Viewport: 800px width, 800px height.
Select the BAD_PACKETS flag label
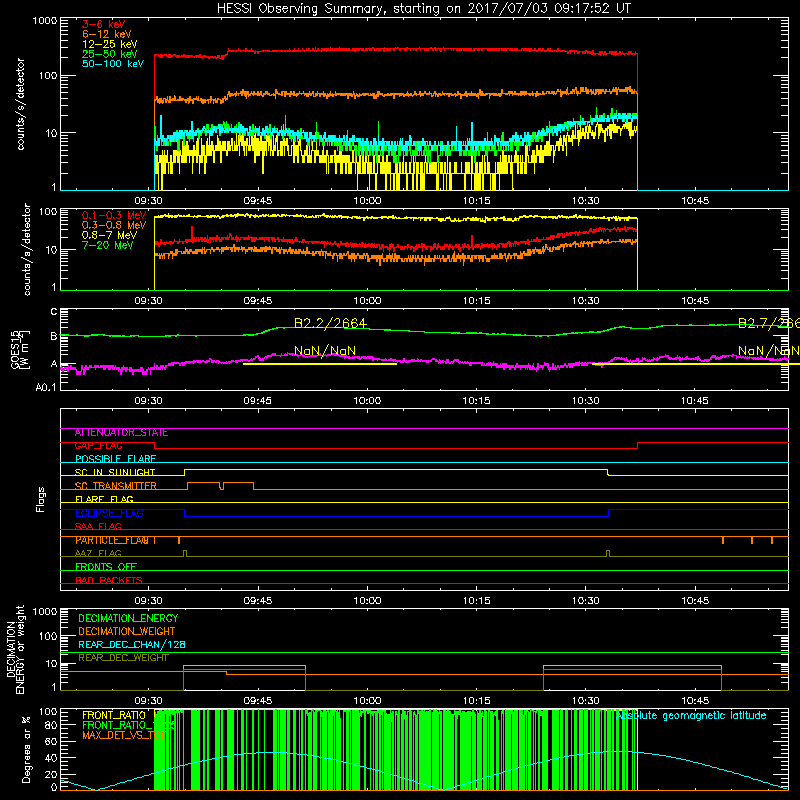pos(109,581)
